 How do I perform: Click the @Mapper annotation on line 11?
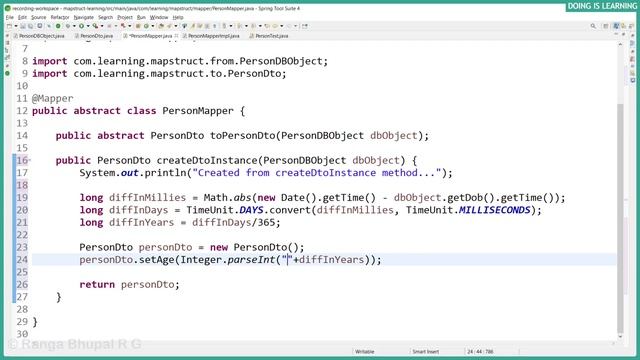point(53,98)
